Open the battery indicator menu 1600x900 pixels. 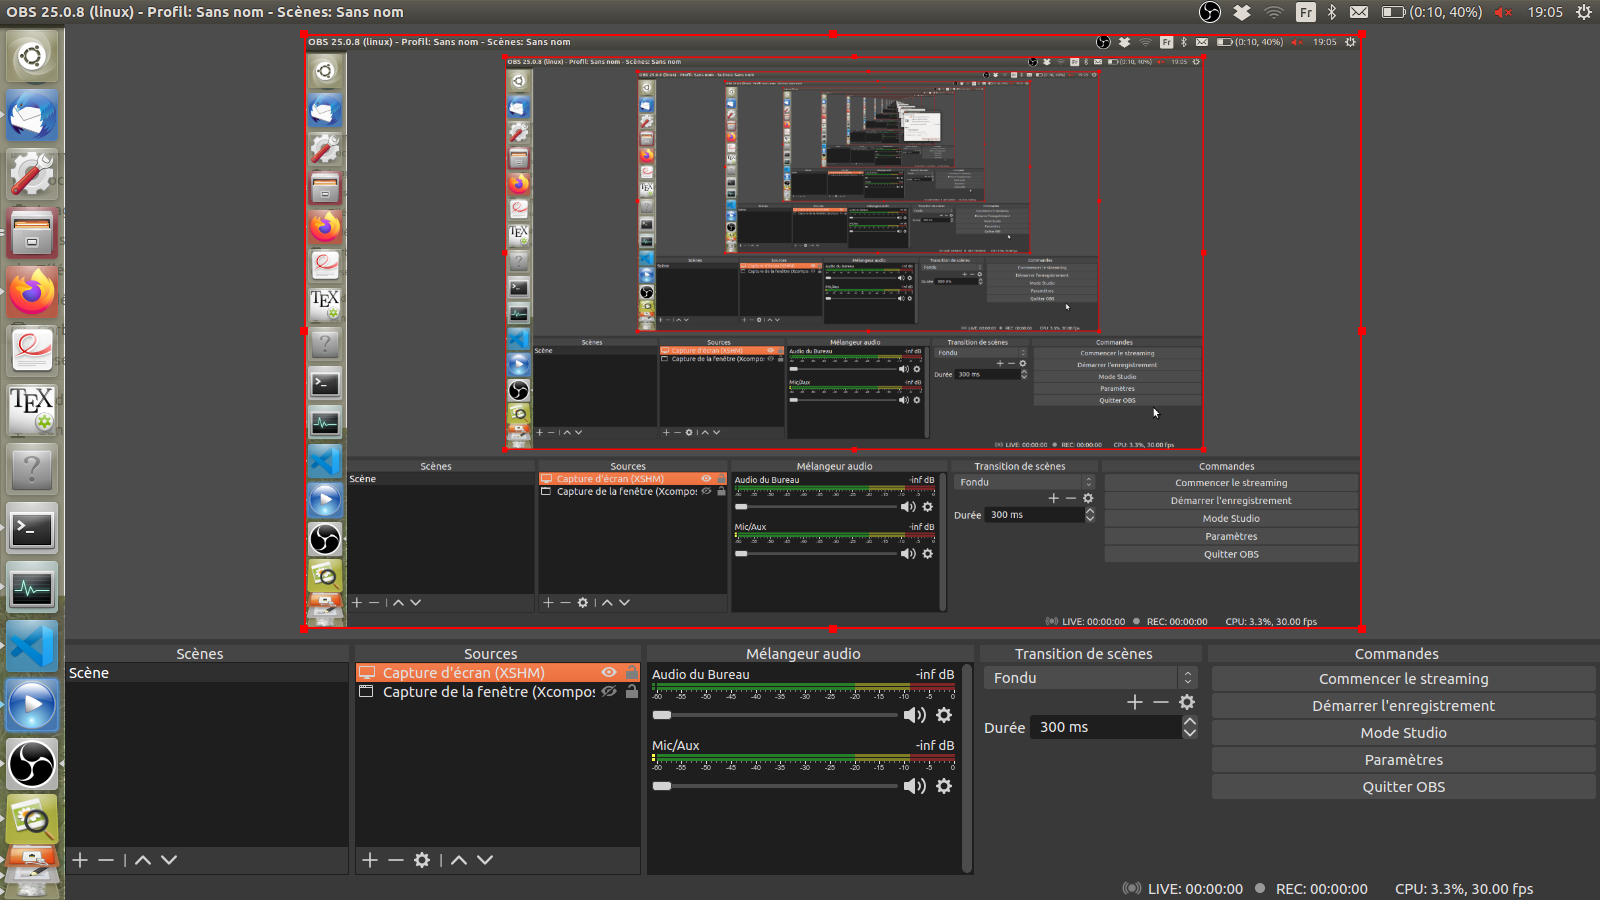[1432, 12]
